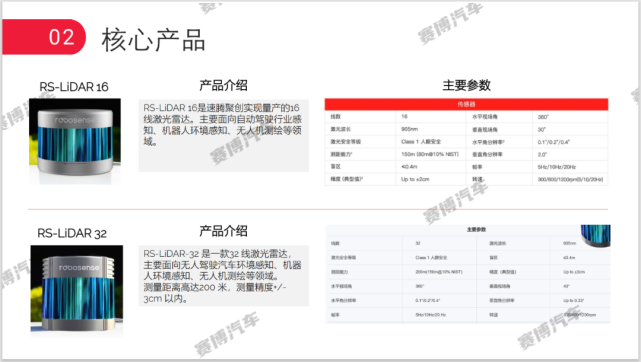Click the "150m (80m@10% NIST)" range value
This screenshot has height=362, width=641.
(430, 154)
